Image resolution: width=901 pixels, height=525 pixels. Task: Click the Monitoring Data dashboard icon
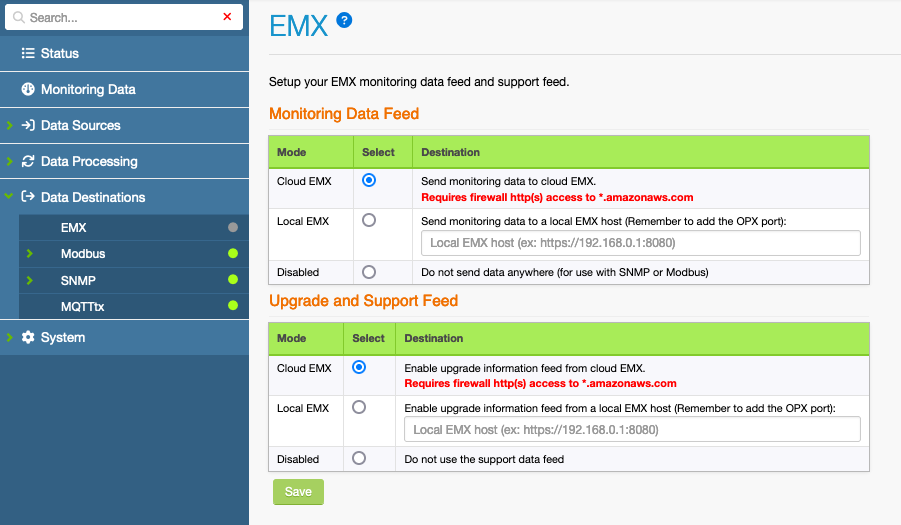coord(28,89)
